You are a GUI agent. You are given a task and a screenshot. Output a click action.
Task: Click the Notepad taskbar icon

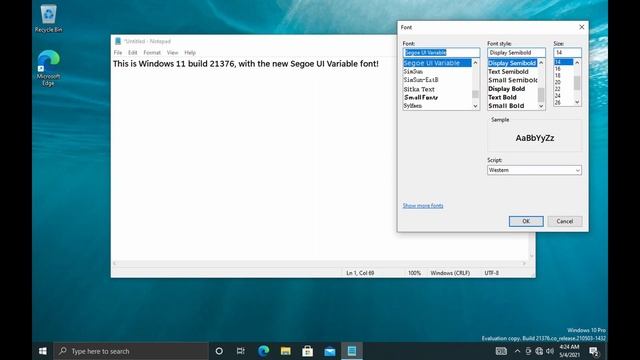click(x=352, y=351)
